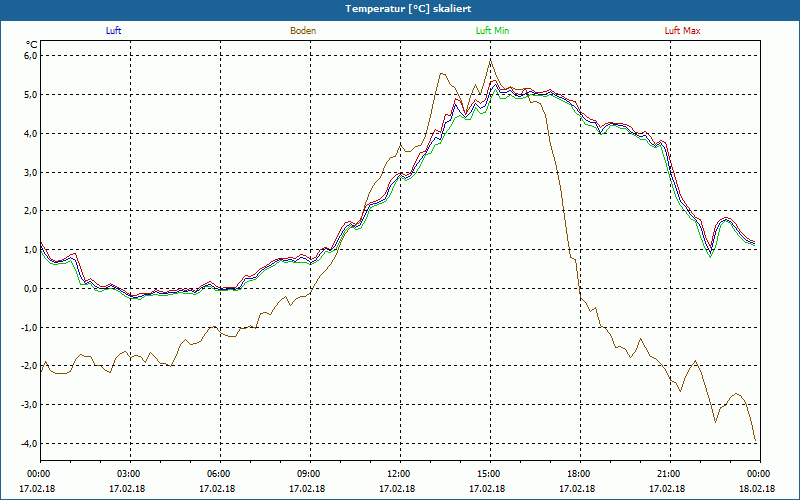
Task: Click the '18:00' time axis label
Action: point(580,474)
